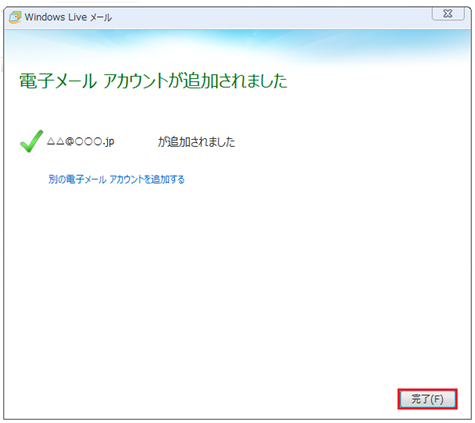Click the green 電子メール アカウントが追加されました heading
Image resolution: width=475 pixels, height=423 pixels.
pos(153,81)
